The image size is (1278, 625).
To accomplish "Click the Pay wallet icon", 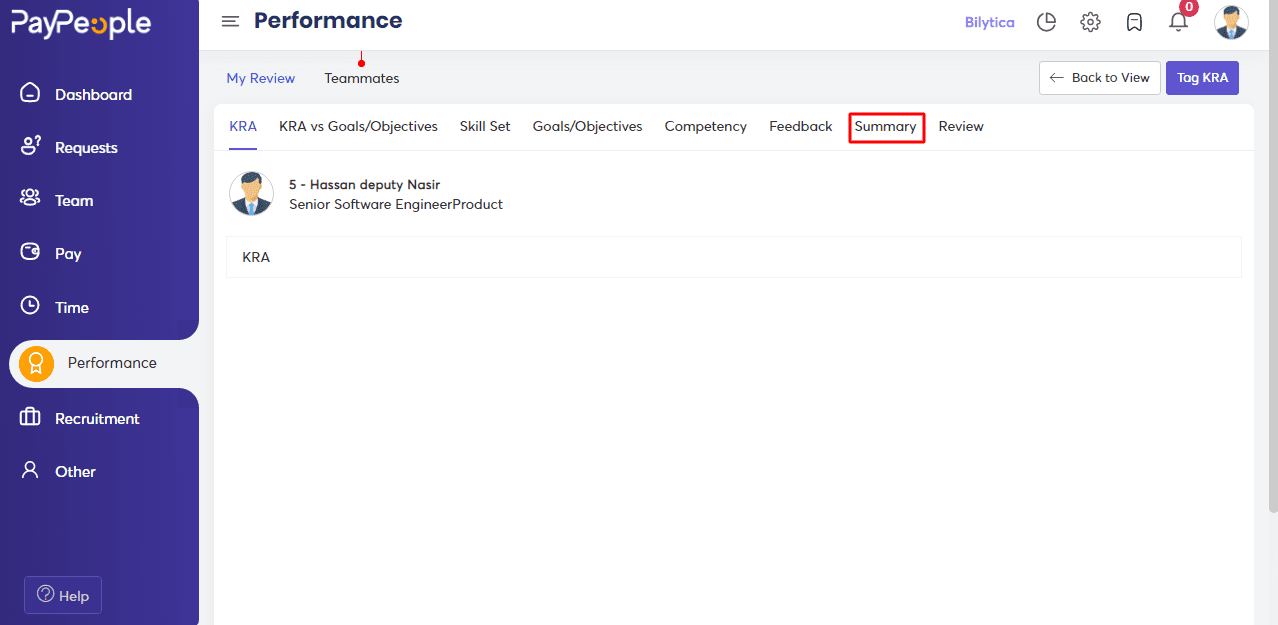I will coord(31,252).
